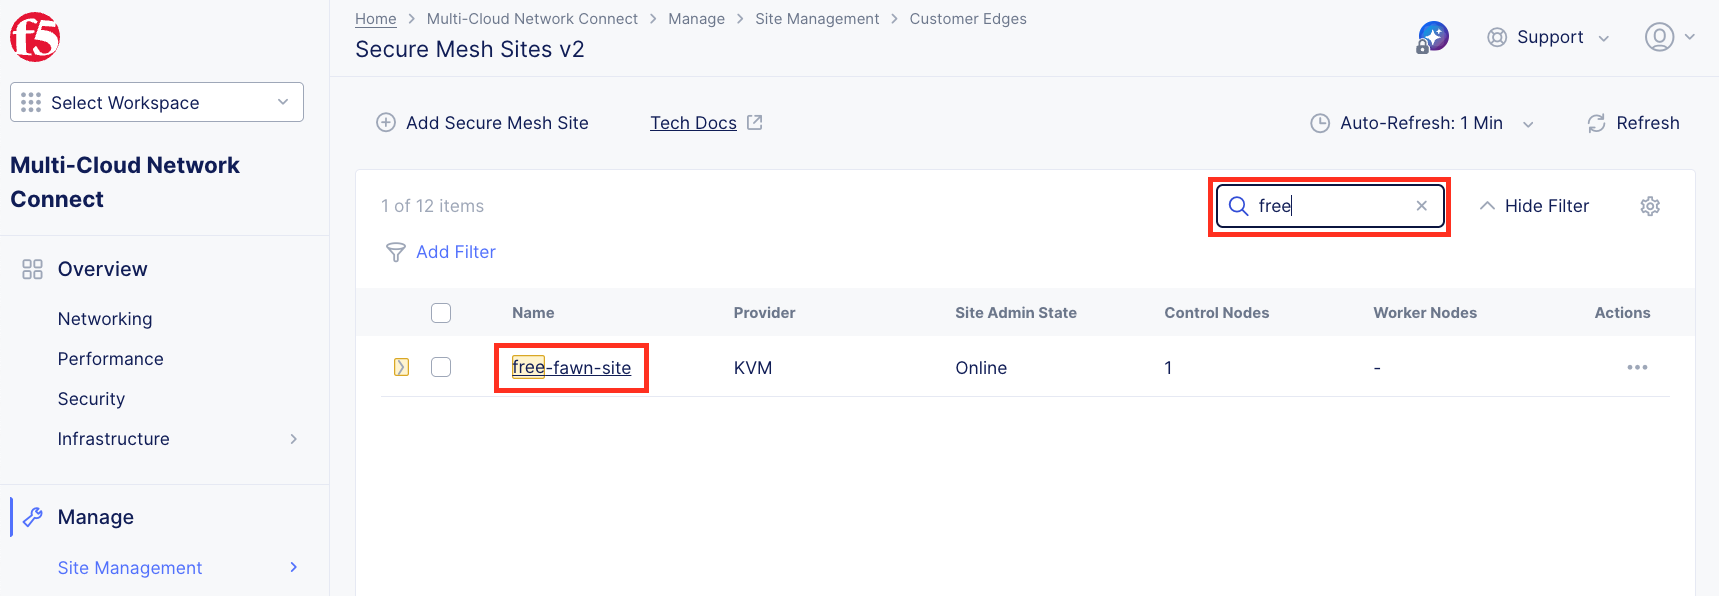
Task: Click the Add Filter funnel icon
Action: (396, 252)
